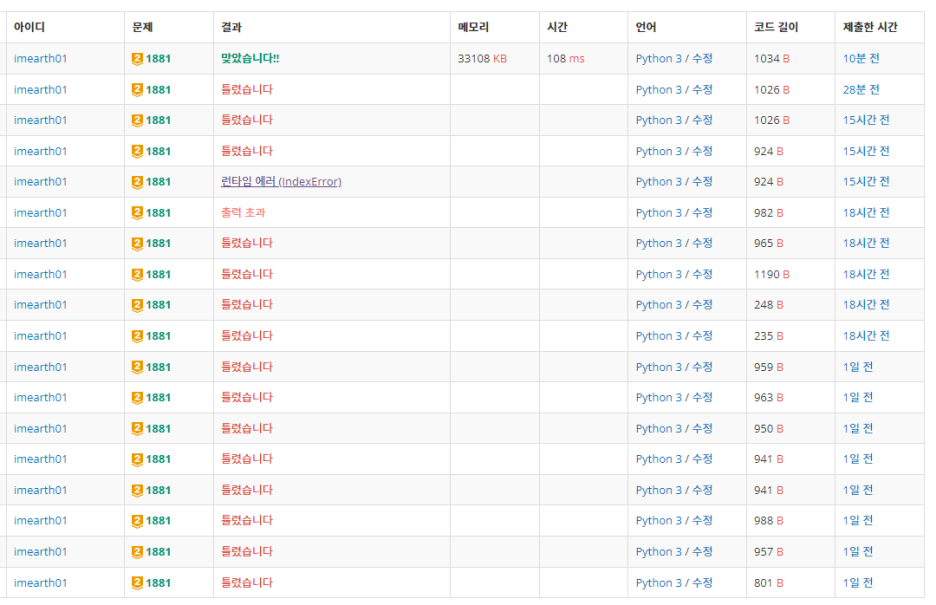Click the 결과 column header
The image size is (936, 605).
[x=232, y=27]
